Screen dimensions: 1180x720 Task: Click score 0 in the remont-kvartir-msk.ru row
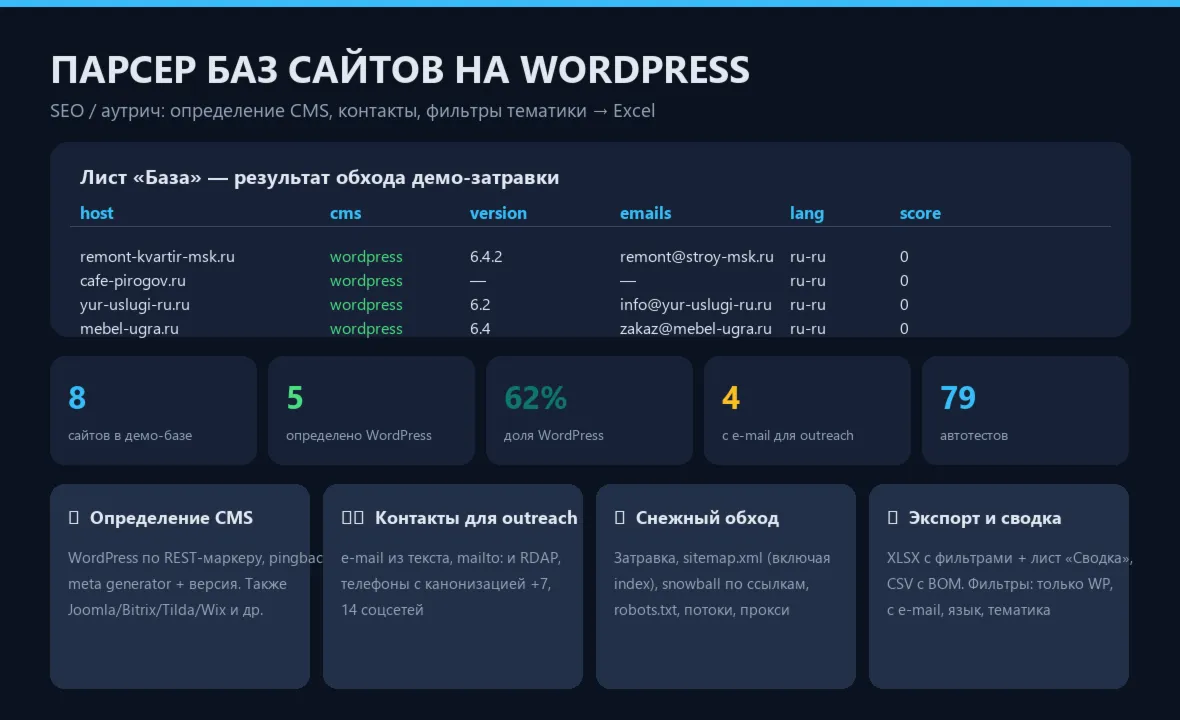904,257
